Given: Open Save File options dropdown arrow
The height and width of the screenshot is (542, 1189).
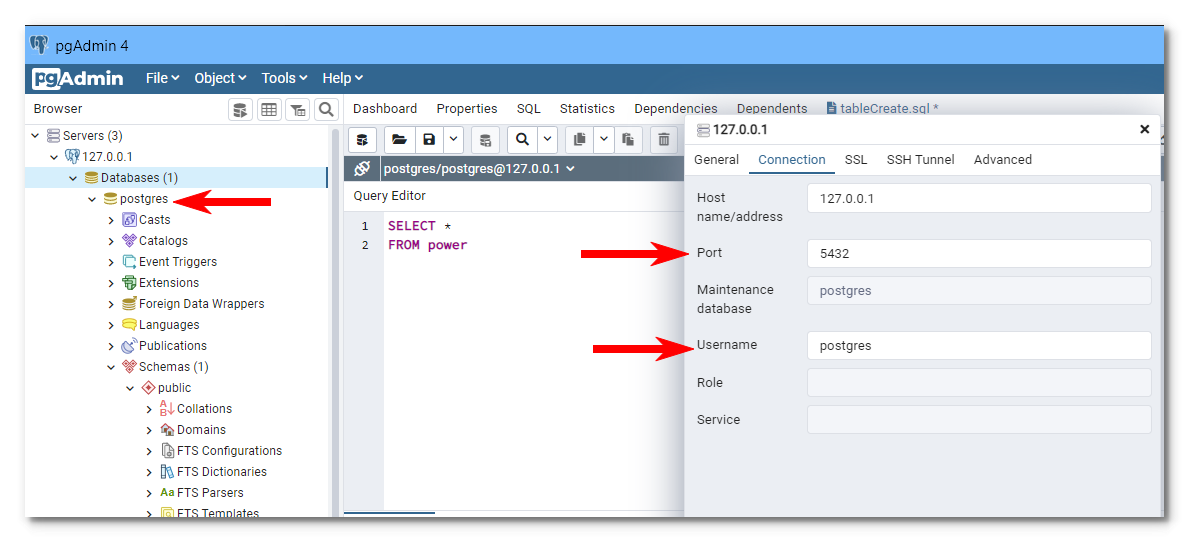Looking at the screenshot, I should pos(453,139).
